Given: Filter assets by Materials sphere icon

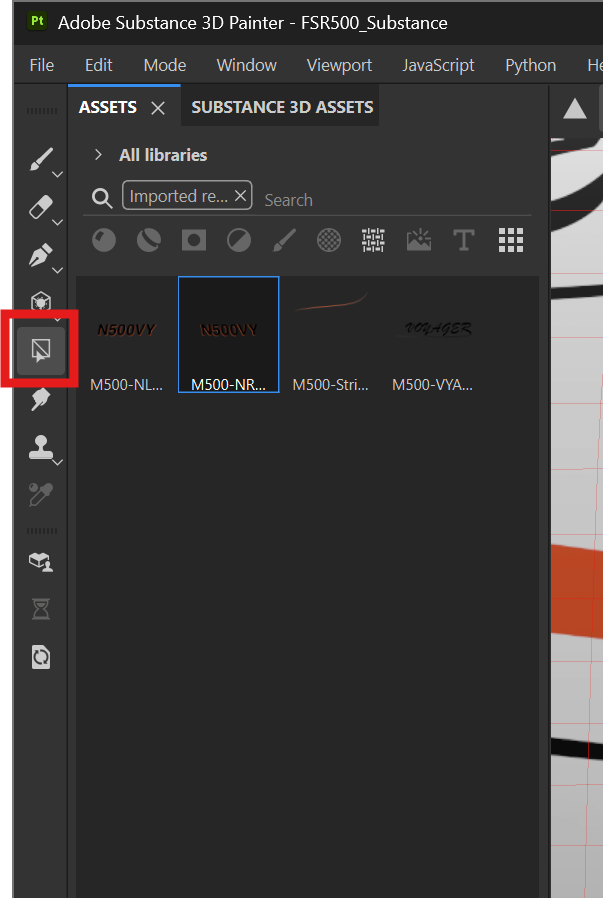Looking at the screenshot, I should (x=104, y=240).
